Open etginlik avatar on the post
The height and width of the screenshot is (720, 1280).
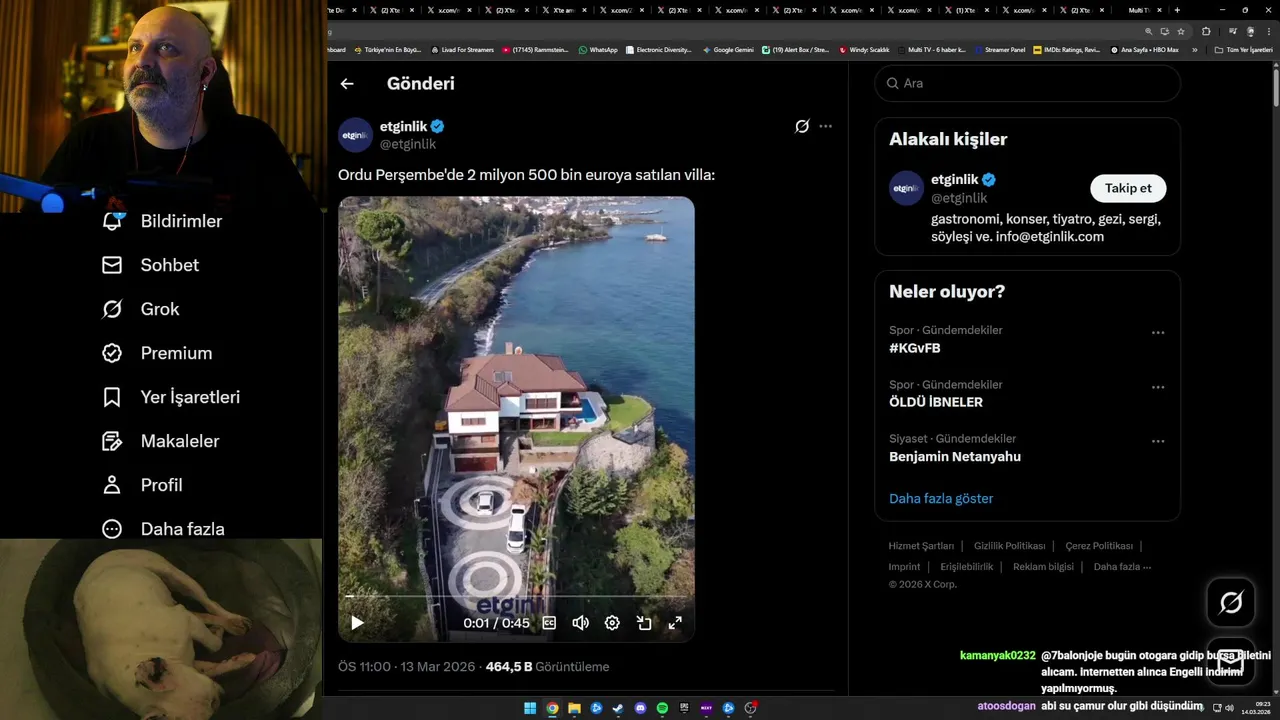coord(356,135)
